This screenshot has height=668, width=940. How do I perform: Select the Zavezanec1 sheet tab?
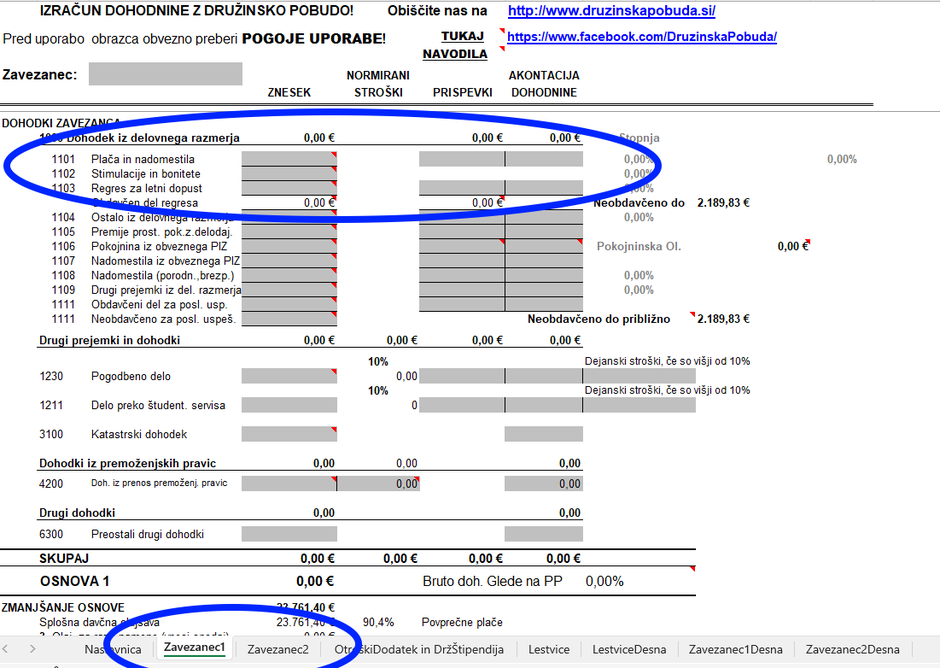tap(194, 648)
